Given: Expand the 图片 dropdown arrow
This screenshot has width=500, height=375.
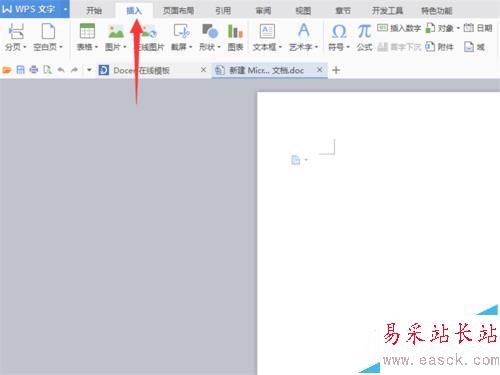Looking at the screenshot, I should tap(125, 47).
